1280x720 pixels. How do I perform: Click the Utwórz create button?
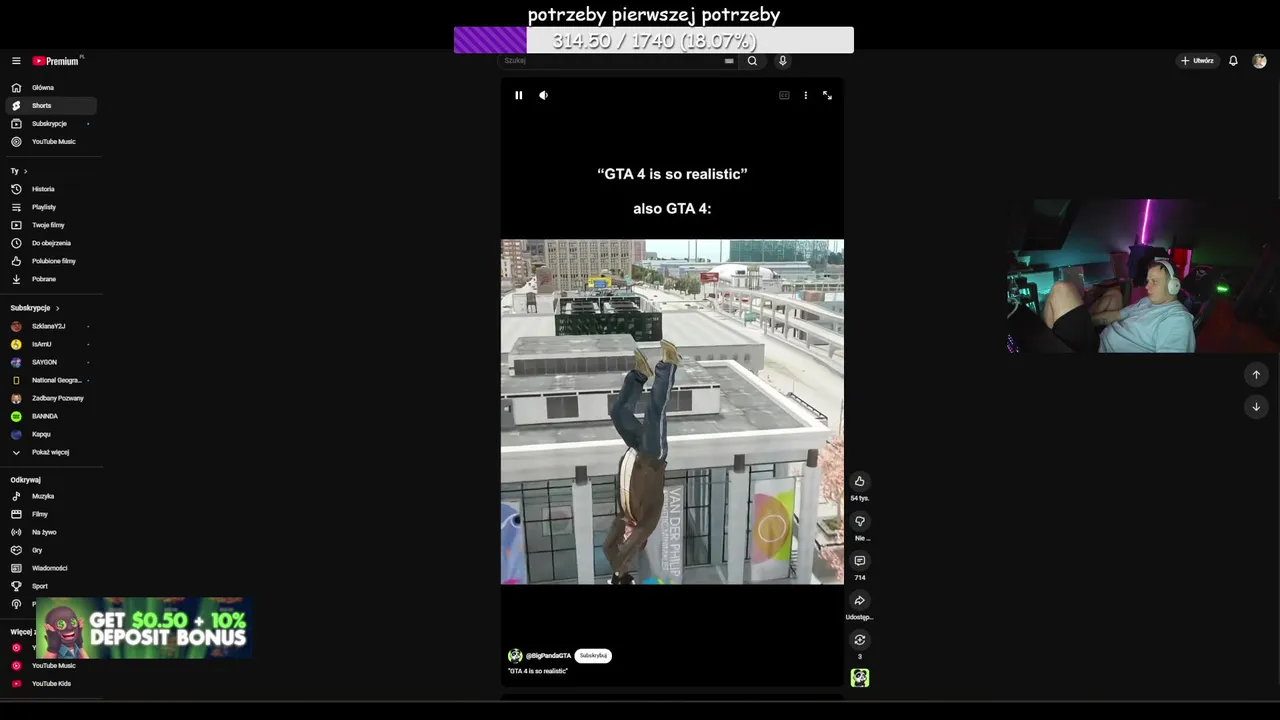click(x=1197, y=61)
